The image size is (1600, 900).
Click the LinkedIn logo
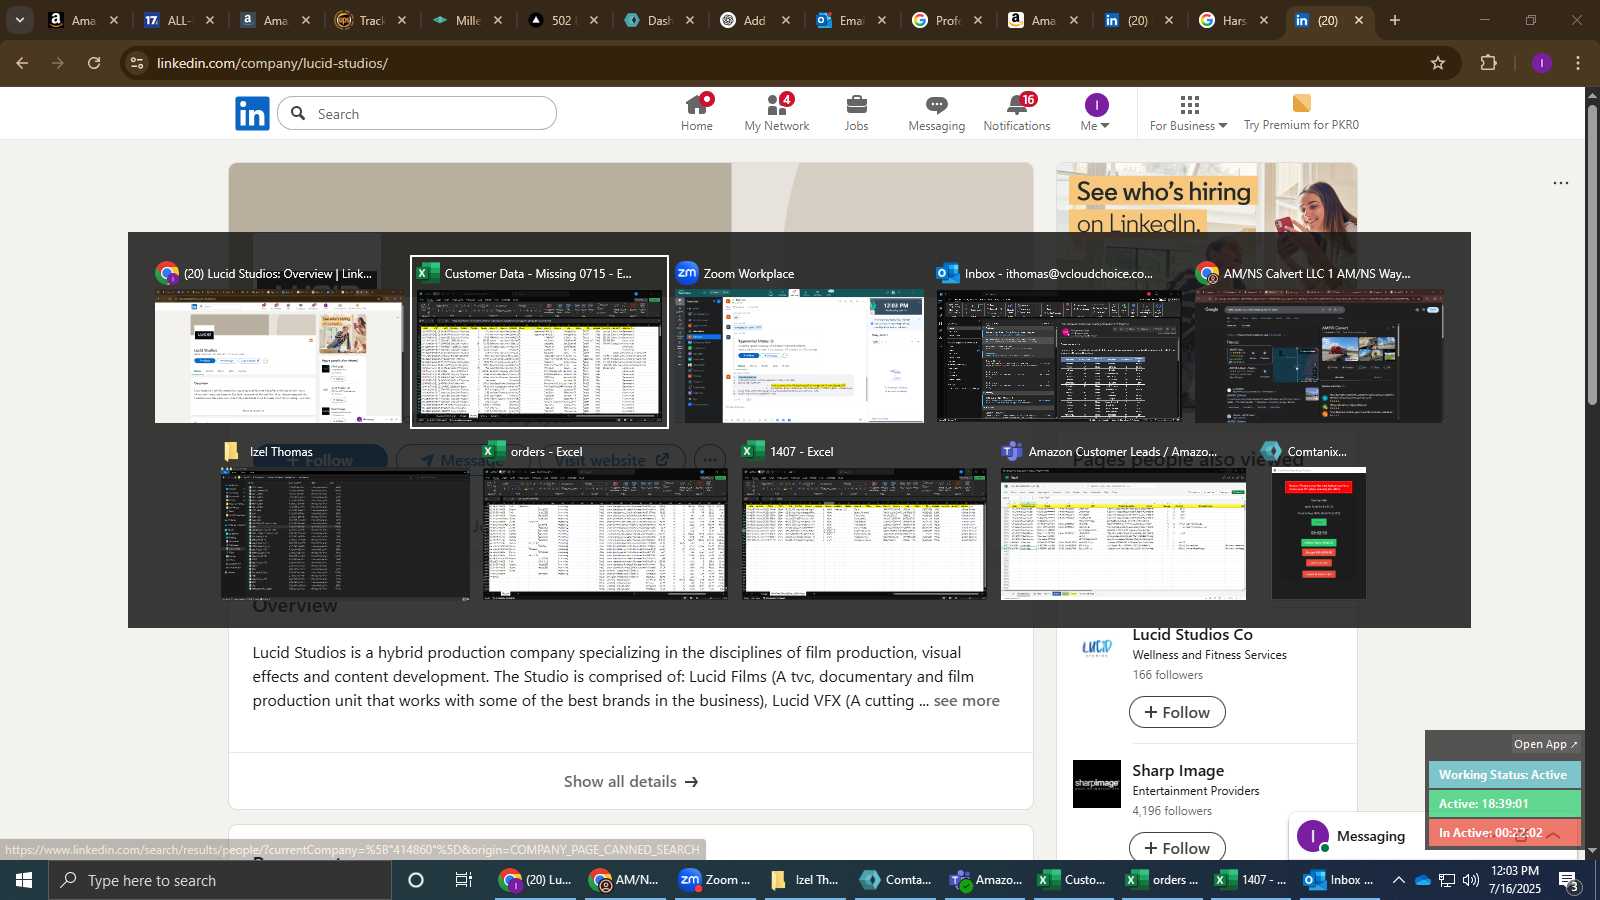(252, 114)
